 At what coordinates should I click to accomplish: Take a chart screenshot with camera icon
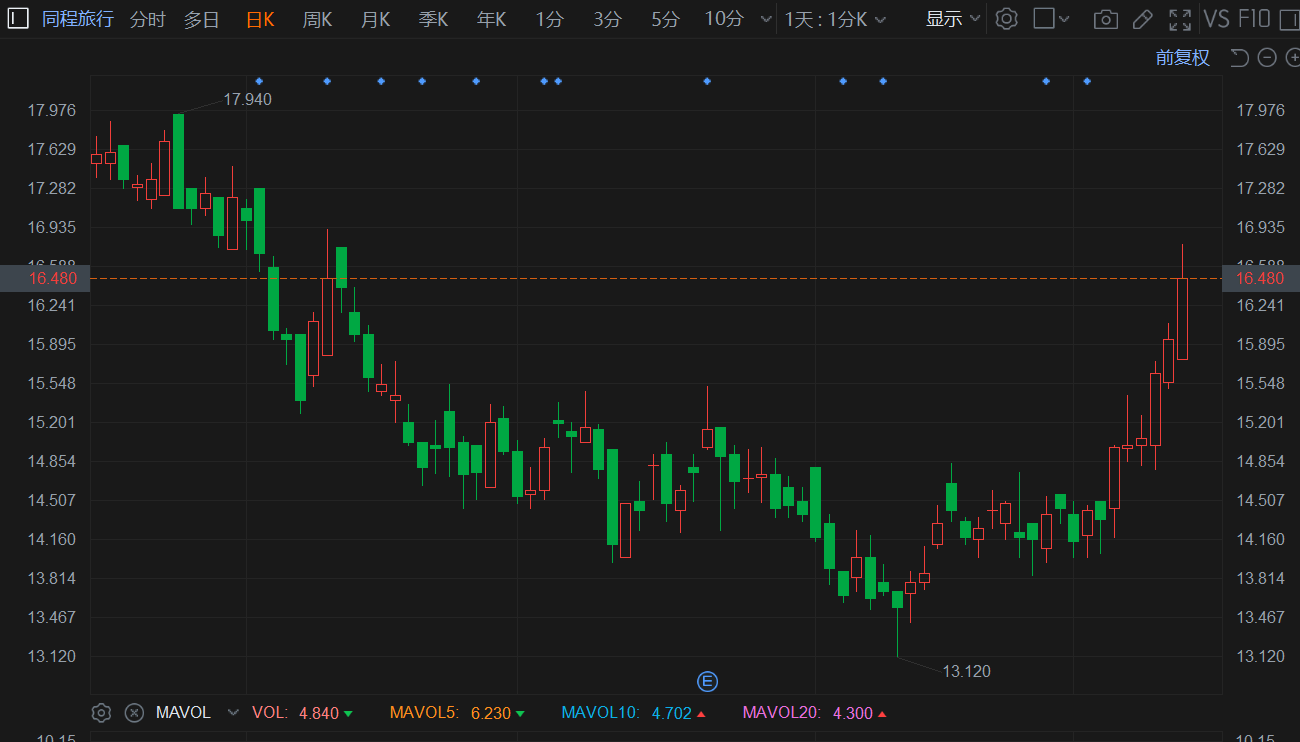(x=1105, y=19)
